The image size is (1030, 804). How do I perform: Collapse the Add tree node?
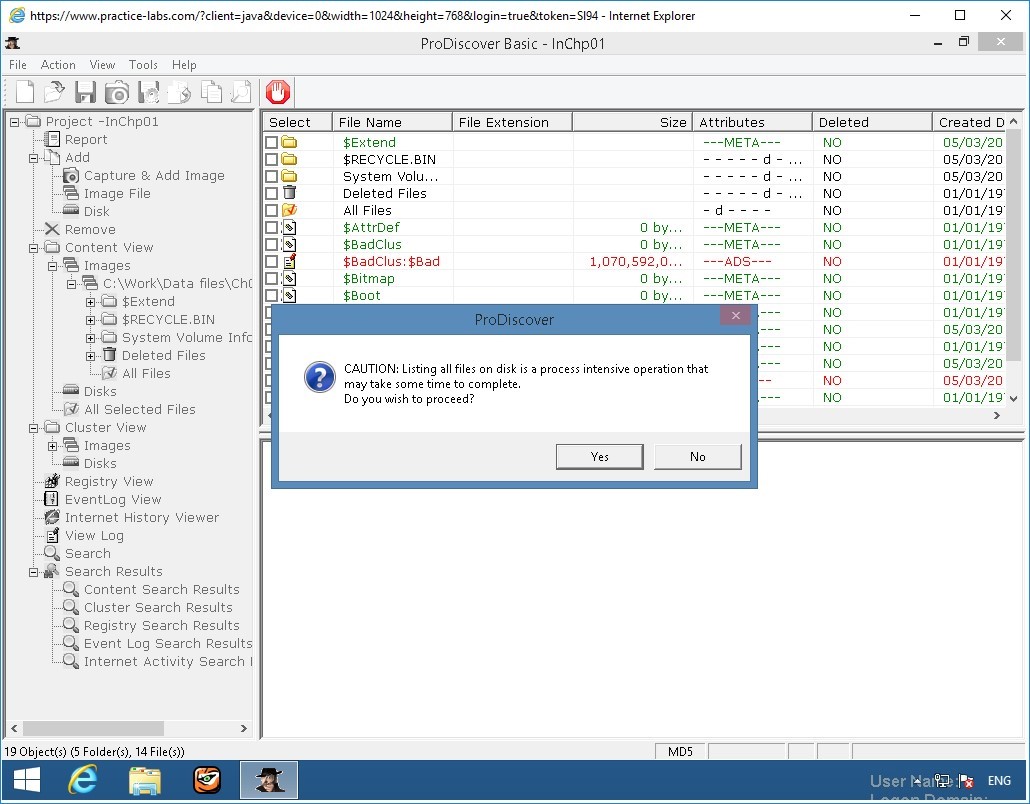point(34,158)
